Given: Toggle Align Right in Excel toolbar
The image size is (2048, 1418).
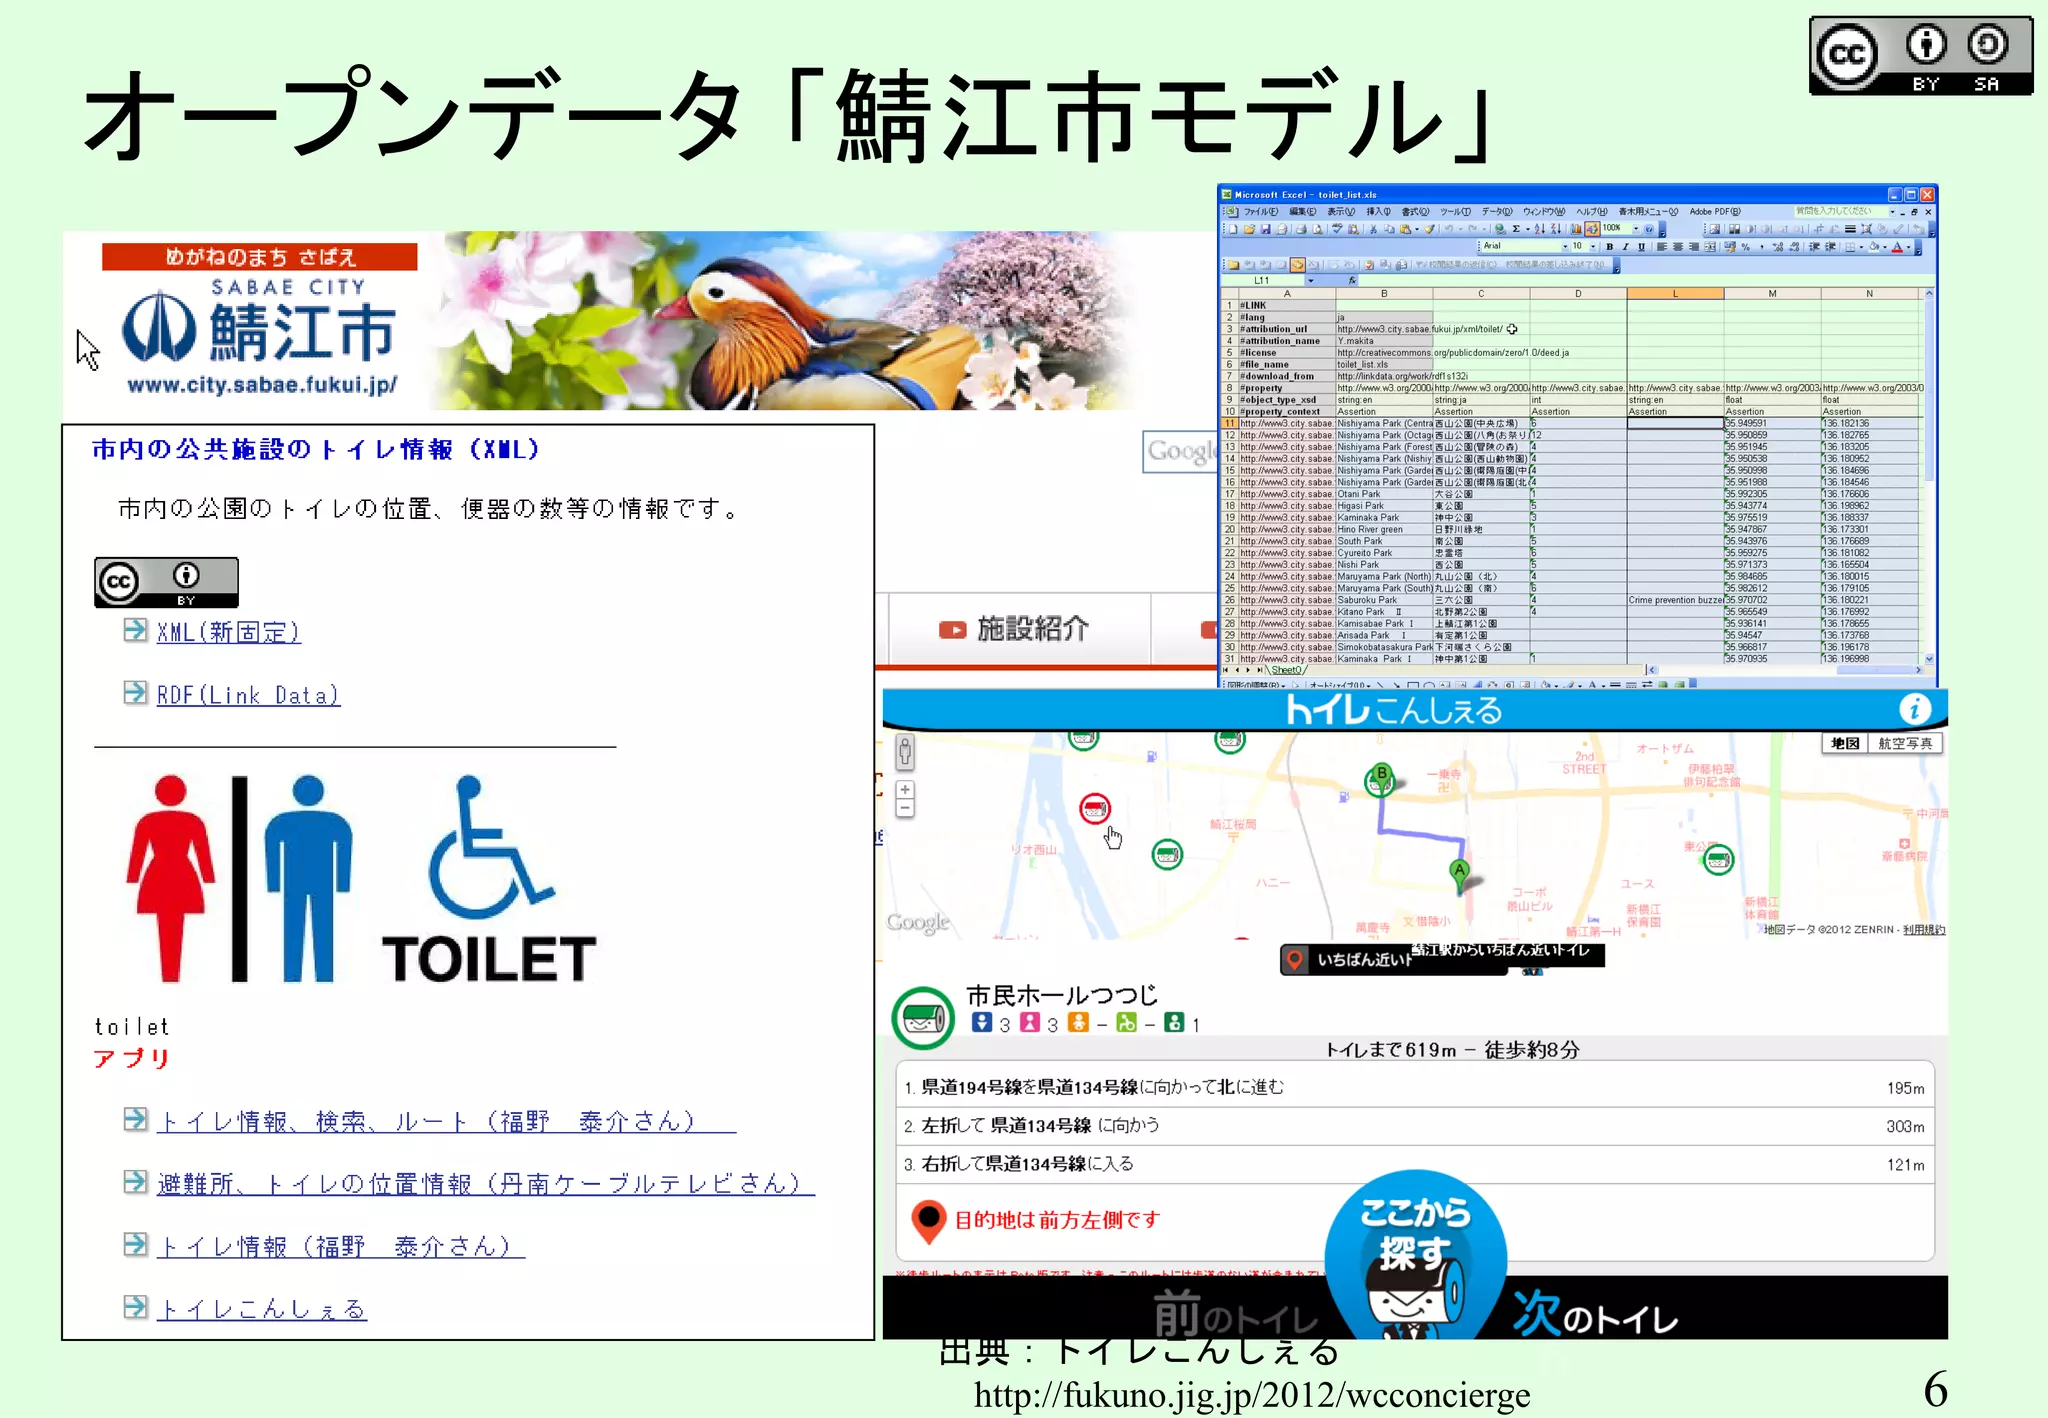Looking at the screenshot, I should pos(1694,246).
